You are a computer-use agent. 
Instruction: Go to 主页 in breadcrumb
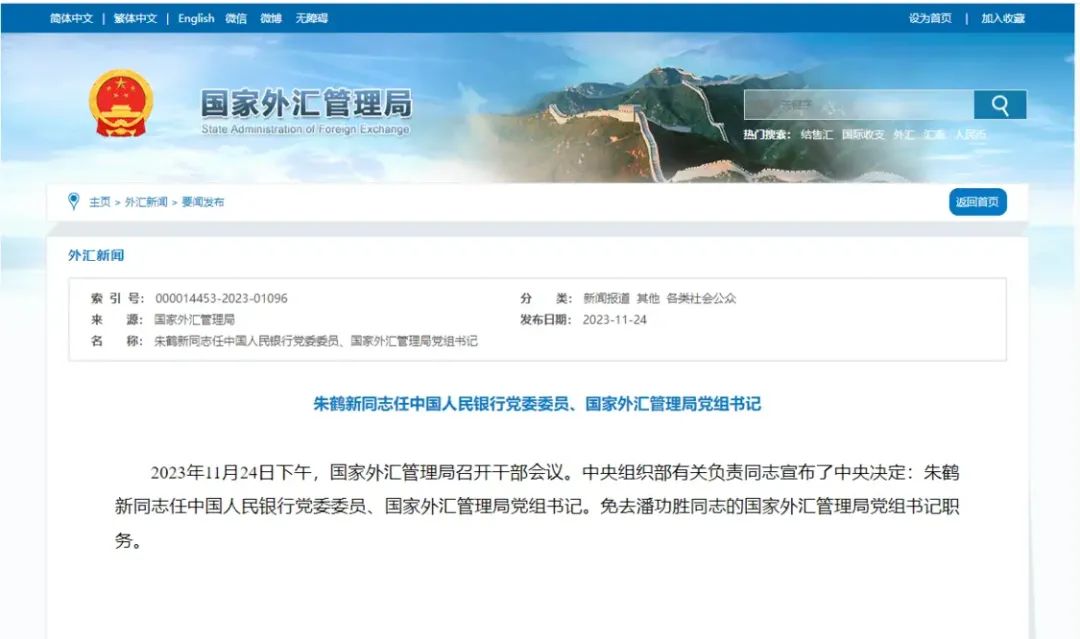99,202
